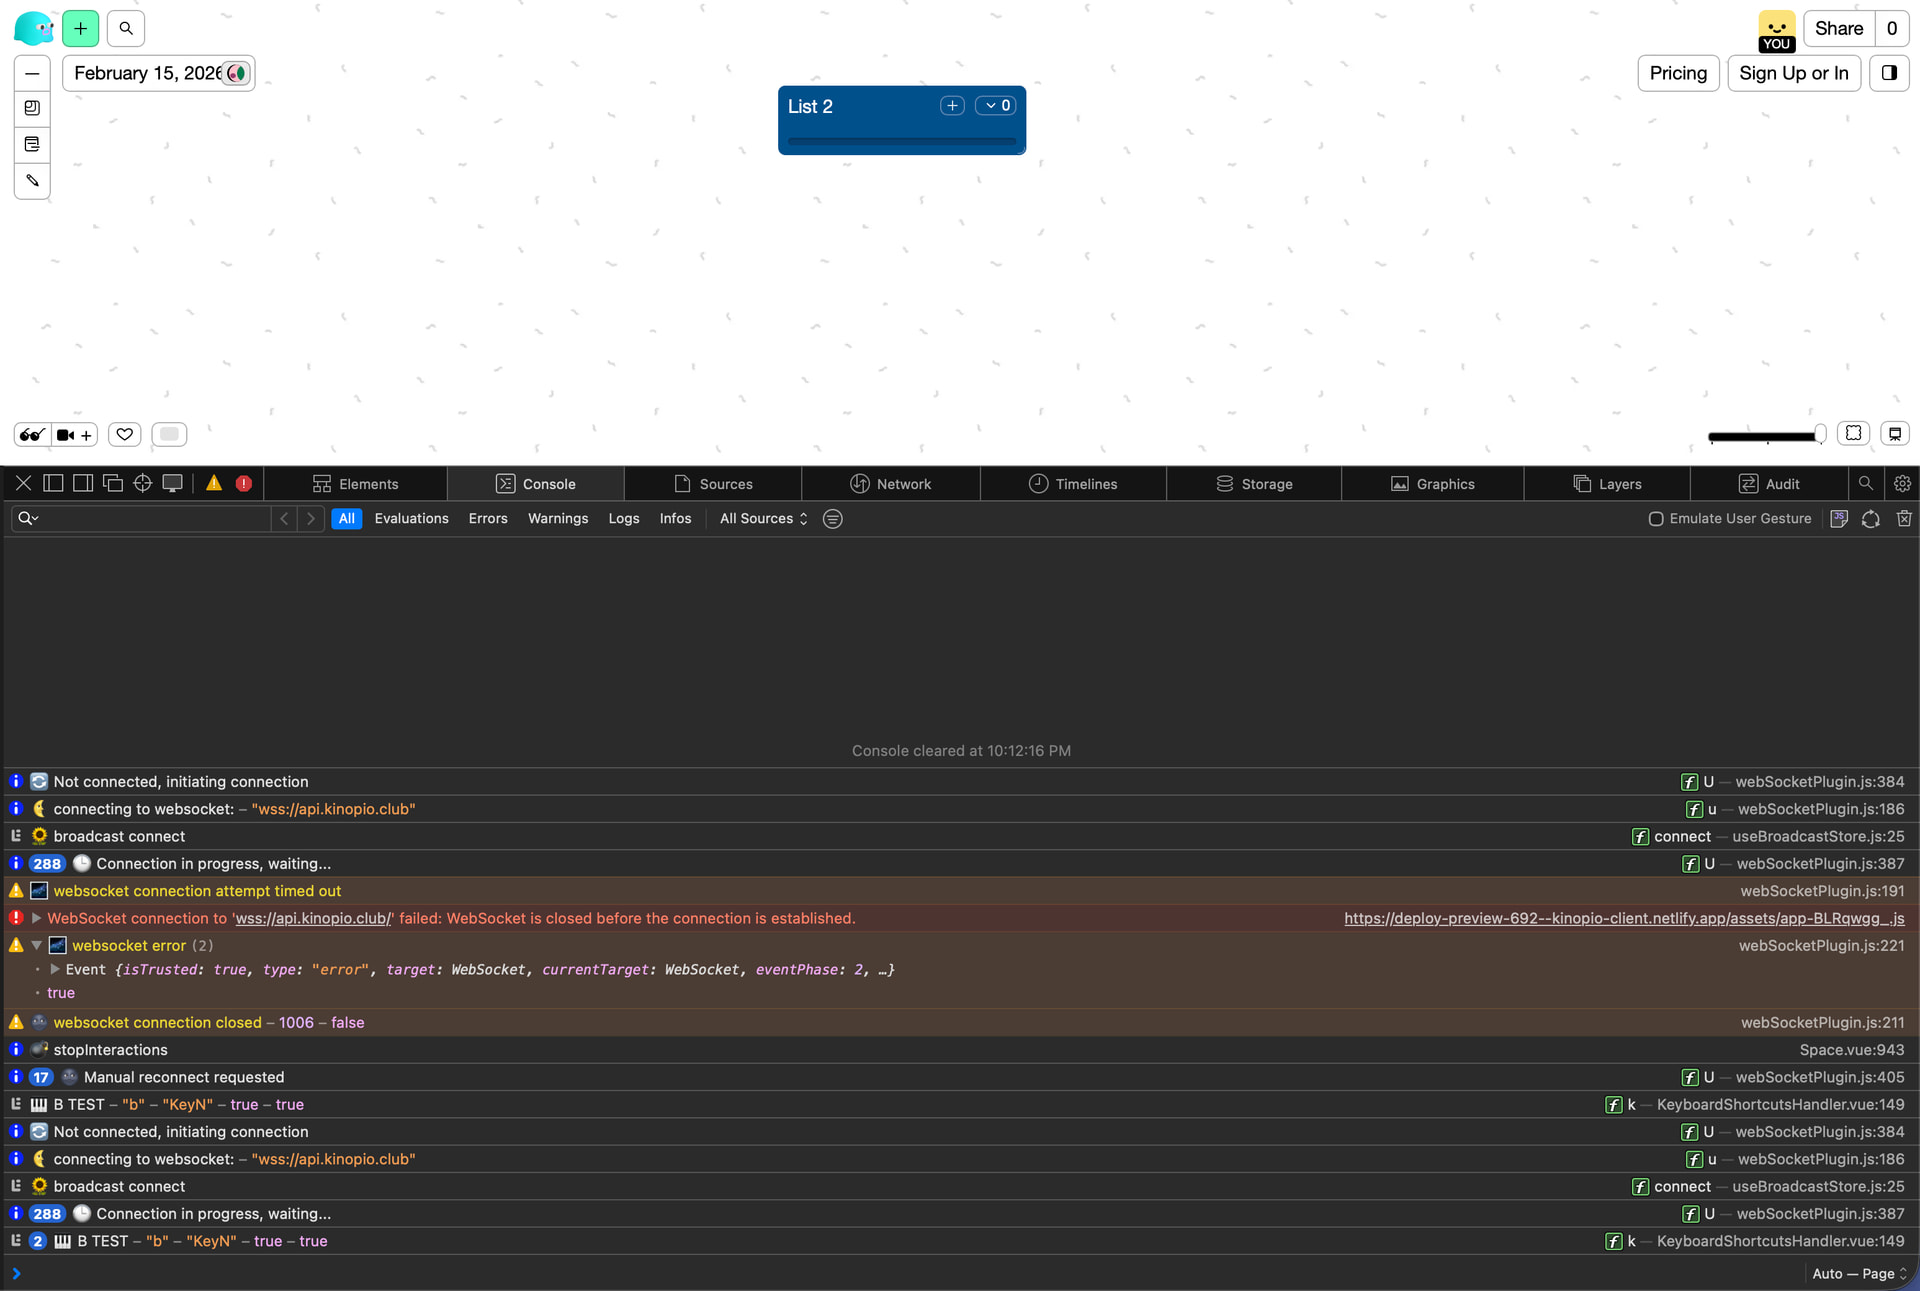Open the search magnifier in top toolbar

coord(126,29)
